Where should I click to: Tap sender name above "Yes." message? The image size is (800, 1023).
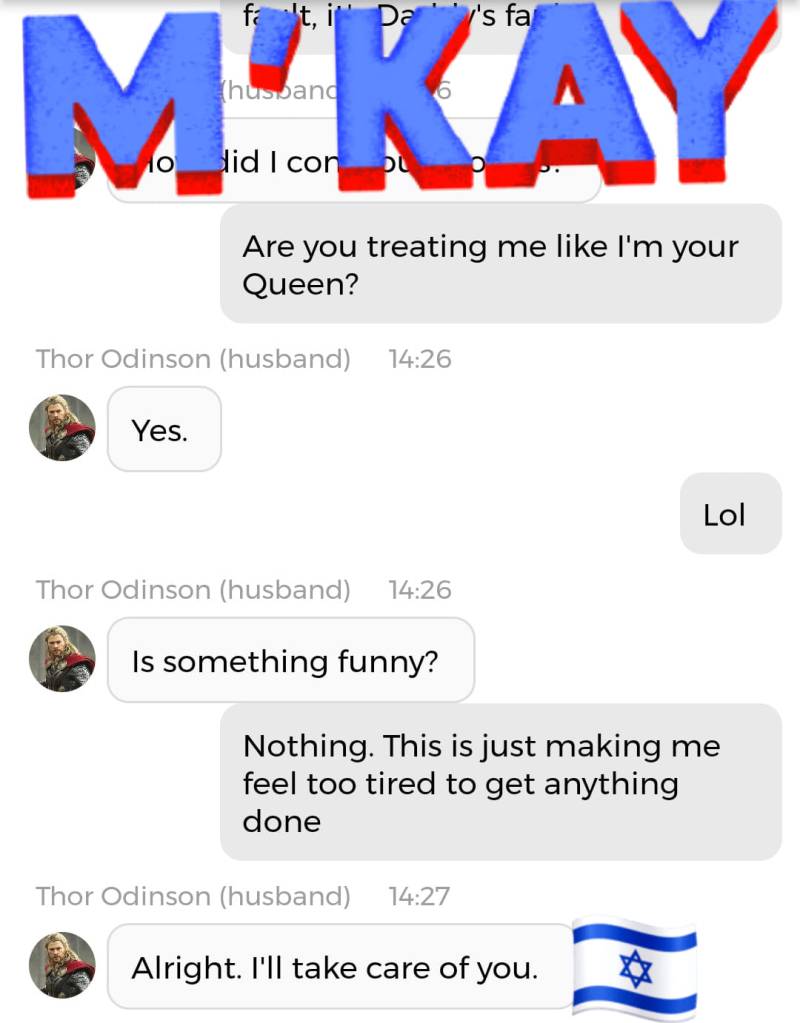click(x=193, y=359)
